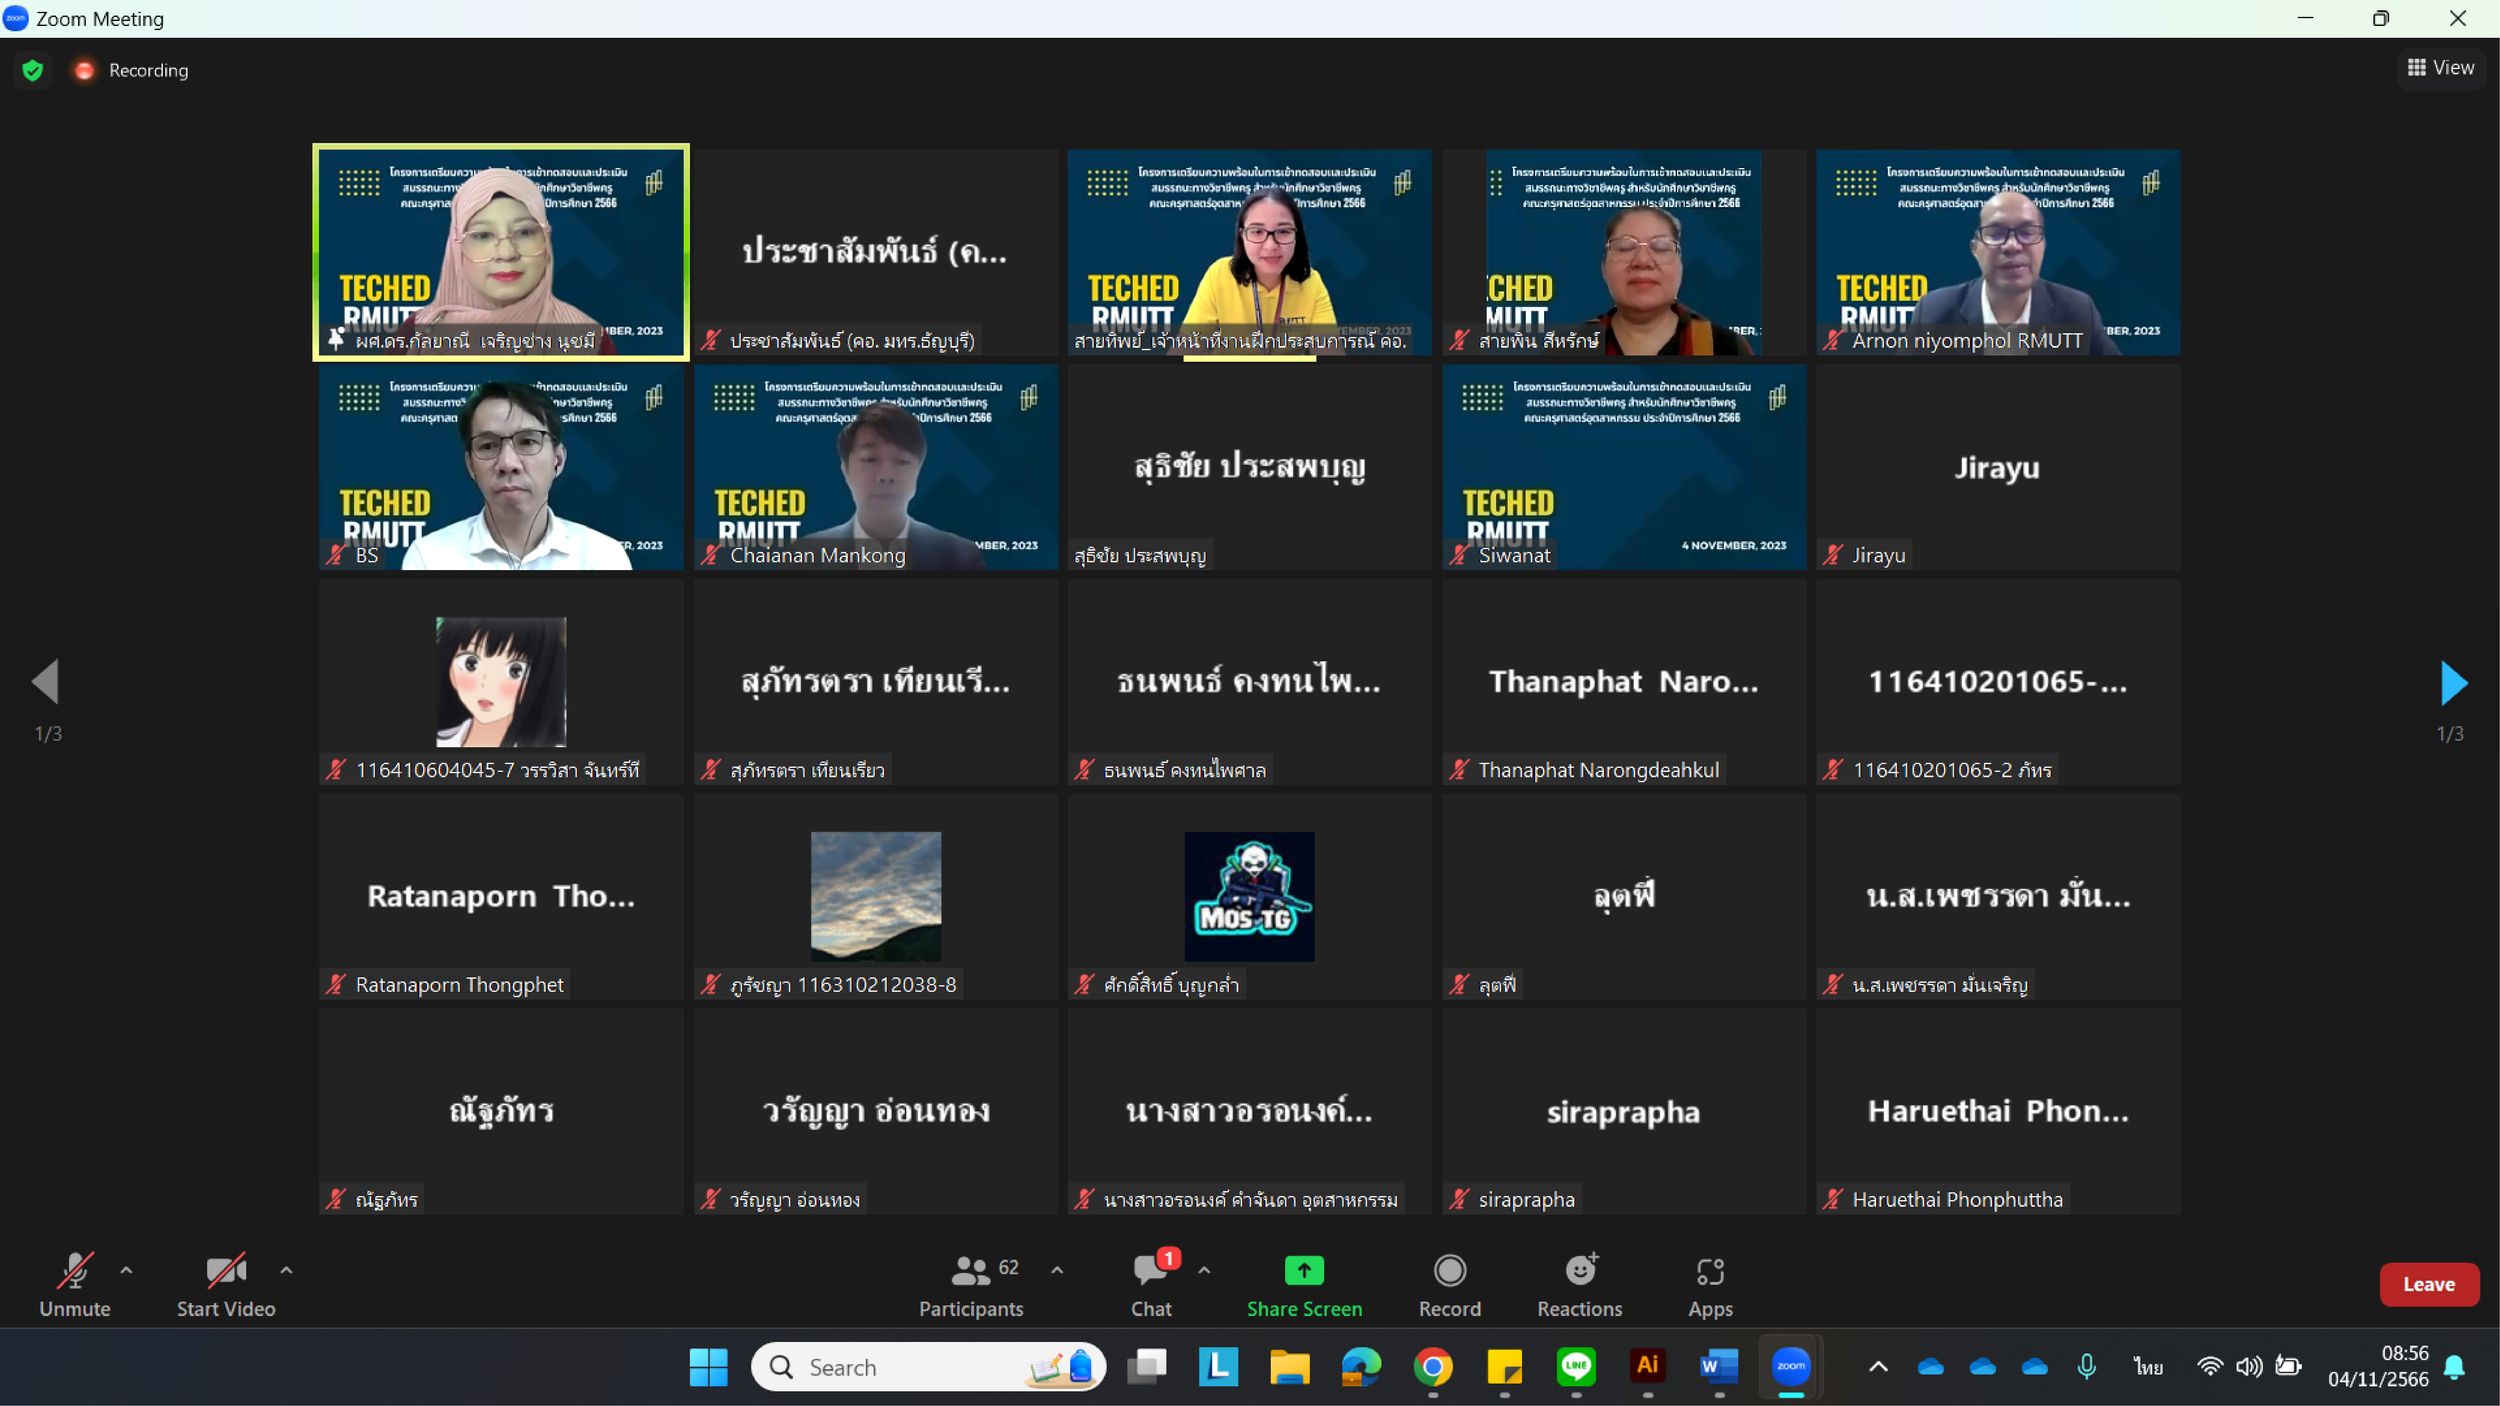
Task: Open the Reactions menu
Action: (x=1580, y=1286)
